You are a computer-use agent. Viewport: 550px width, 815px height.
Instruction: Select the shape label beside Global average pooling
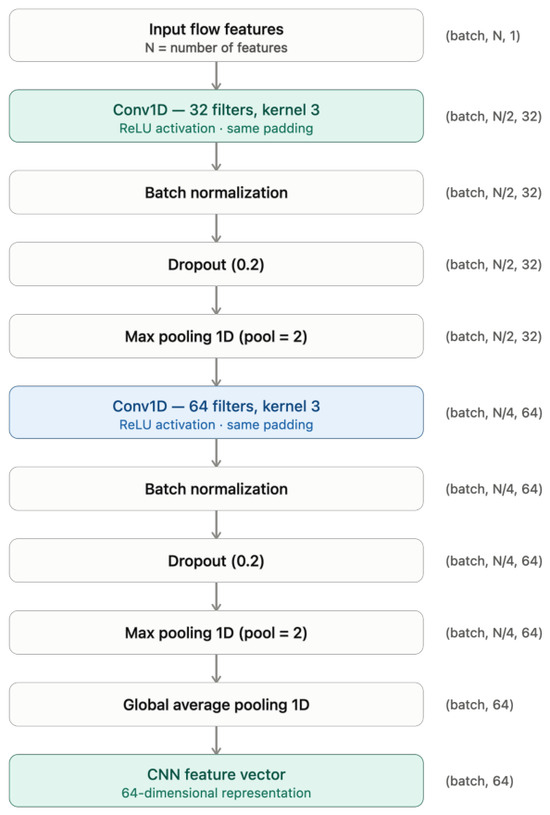point(479,705)
